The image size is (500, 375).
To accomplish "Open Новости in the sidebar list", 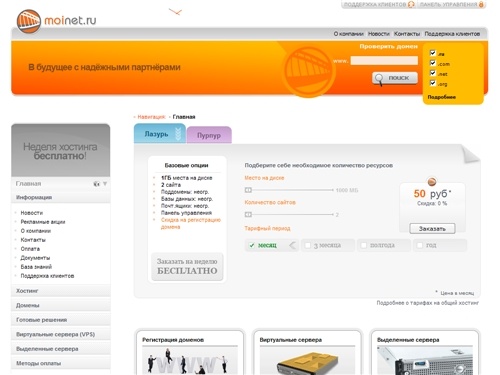I will 32,213.
